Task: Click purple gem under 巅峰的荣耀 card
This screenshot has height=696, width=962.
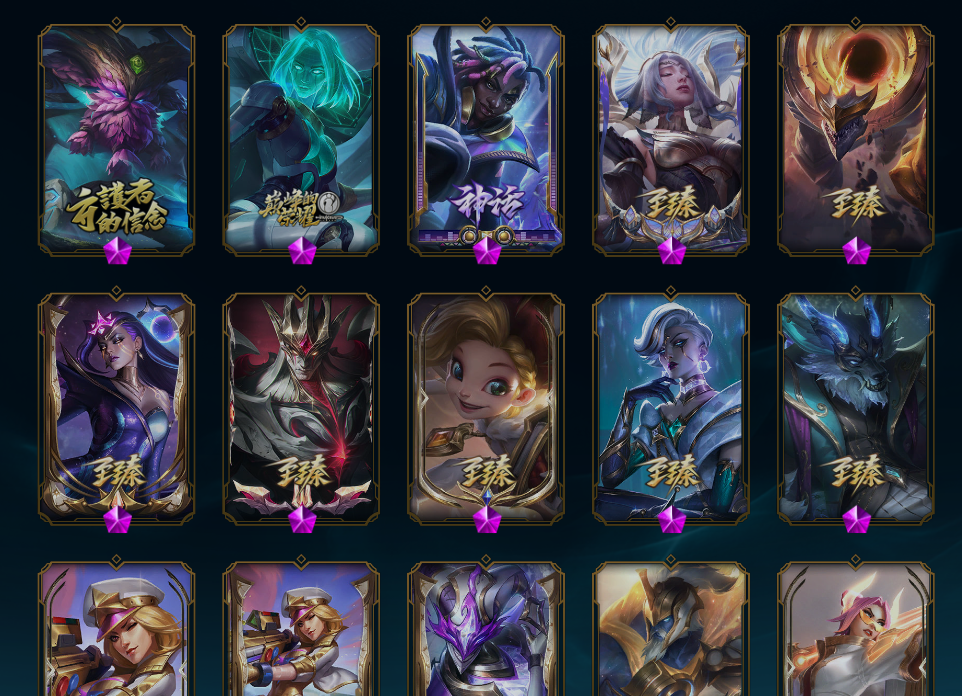Action: (x=302, y=251)
